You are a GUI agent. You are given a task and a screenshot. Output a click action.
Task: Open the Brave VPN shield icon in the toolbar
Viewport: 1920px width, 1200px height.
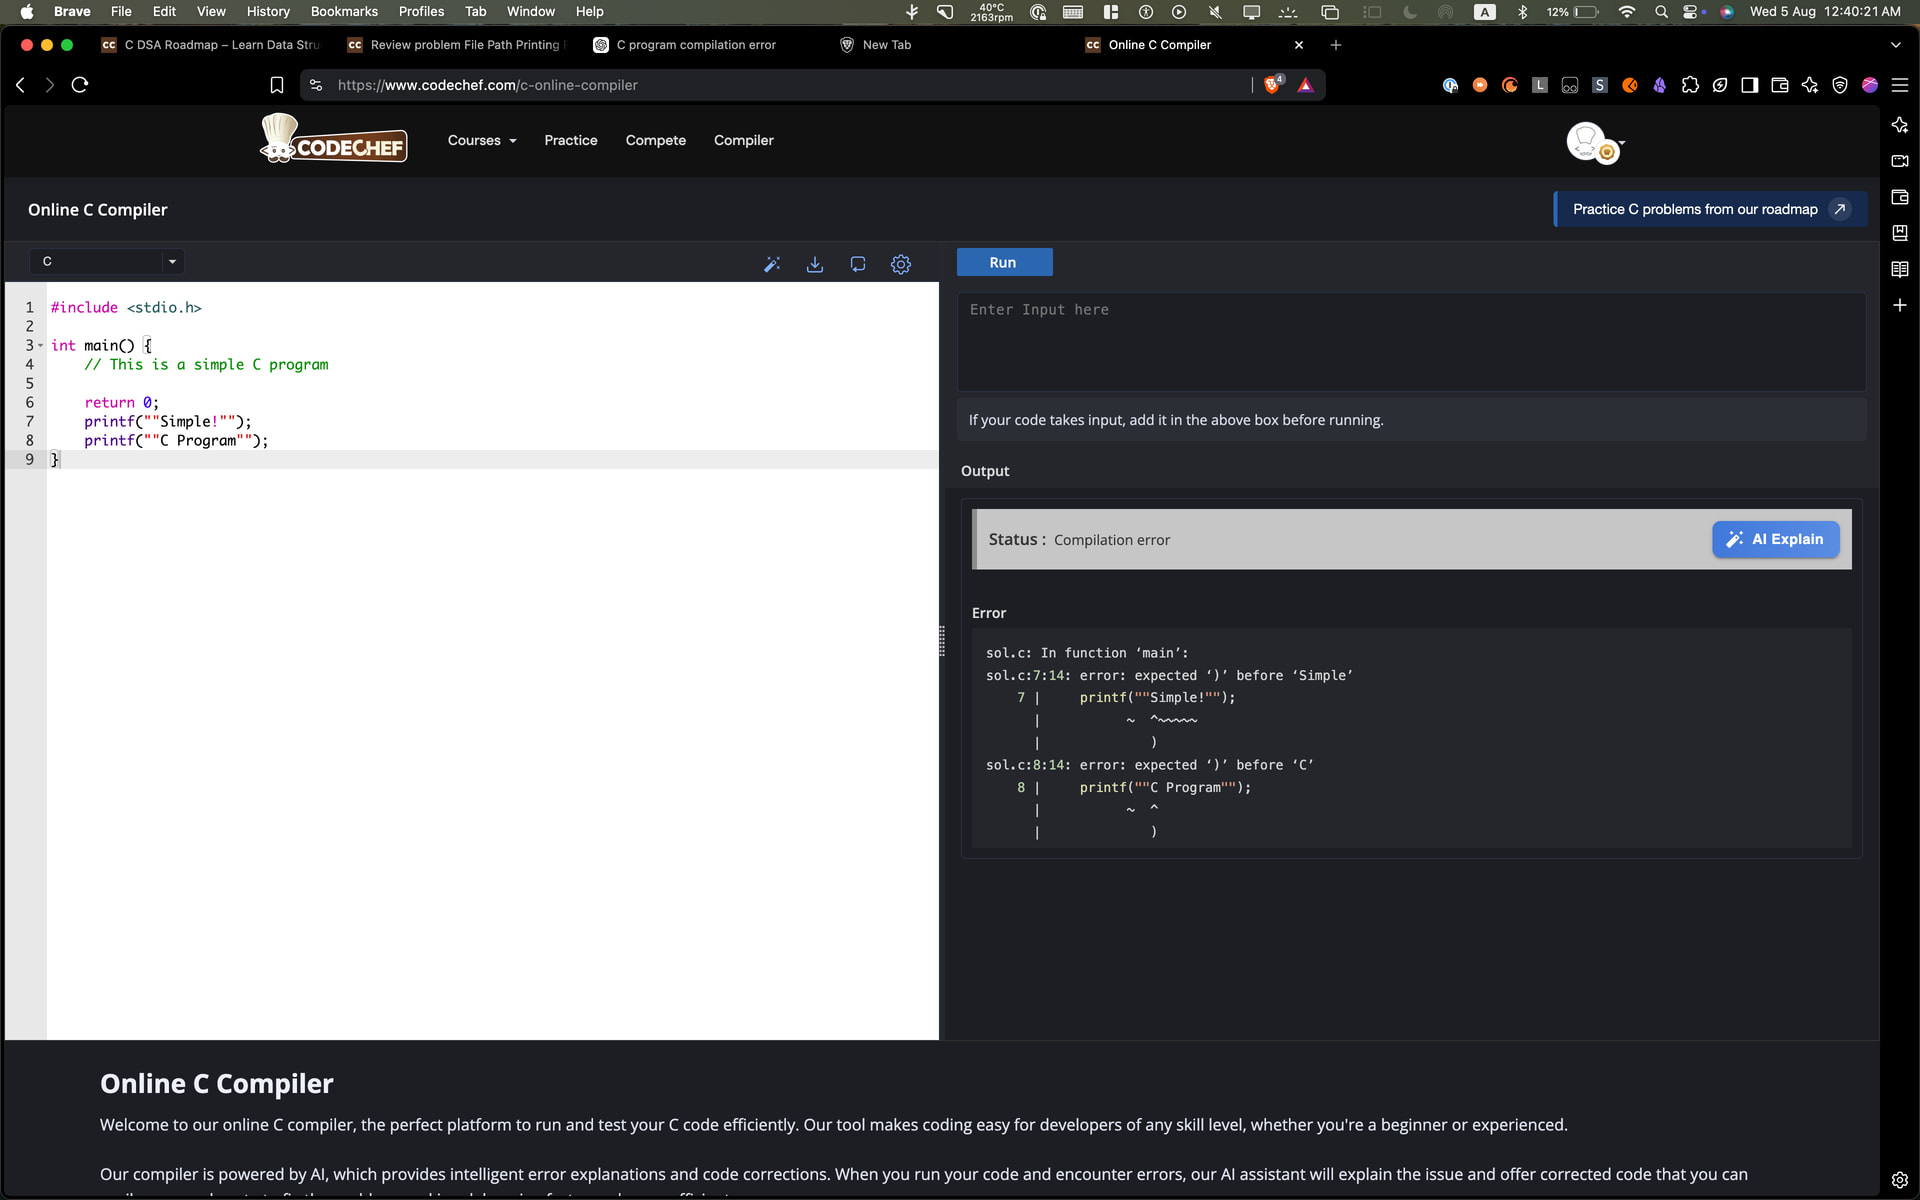coord(1840,85)
